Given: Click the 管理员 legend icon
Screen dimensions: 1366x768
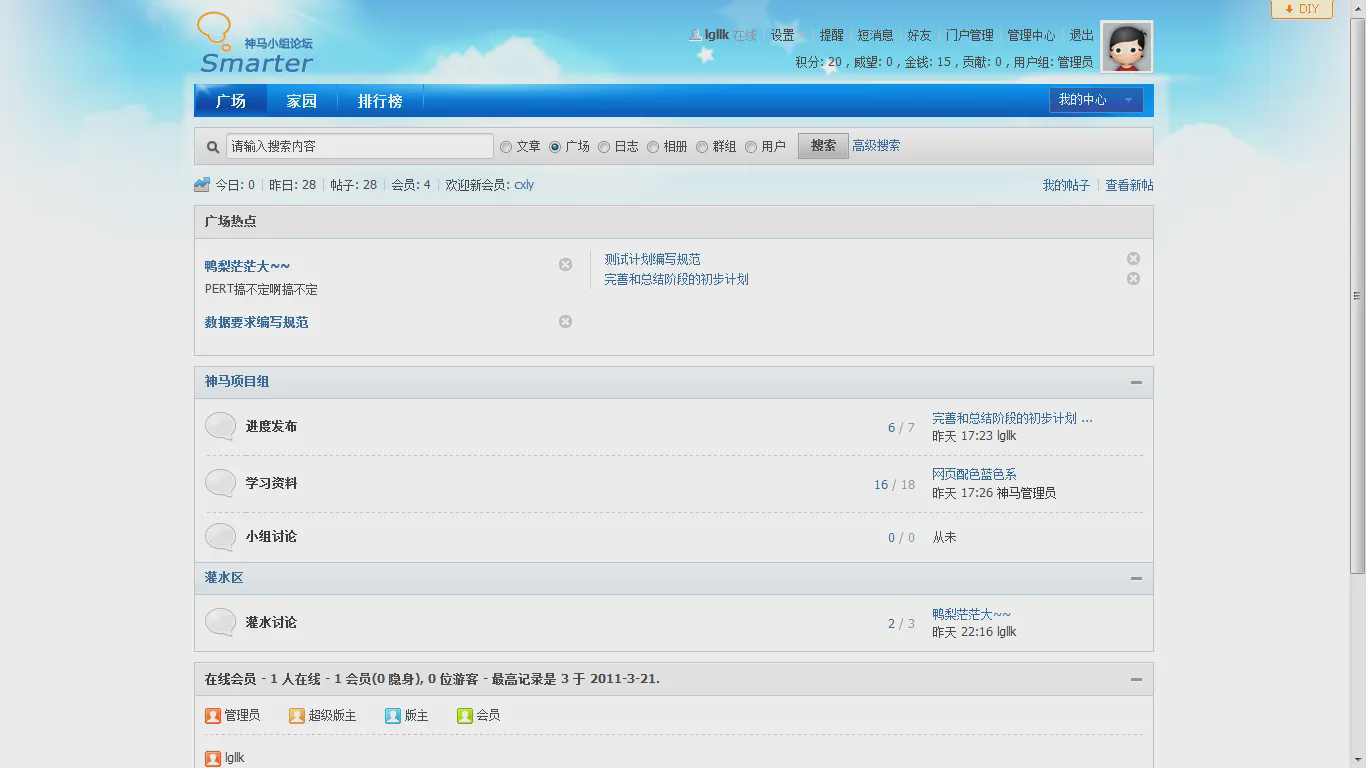Looking at the screenshot, I should pos(213,716).
